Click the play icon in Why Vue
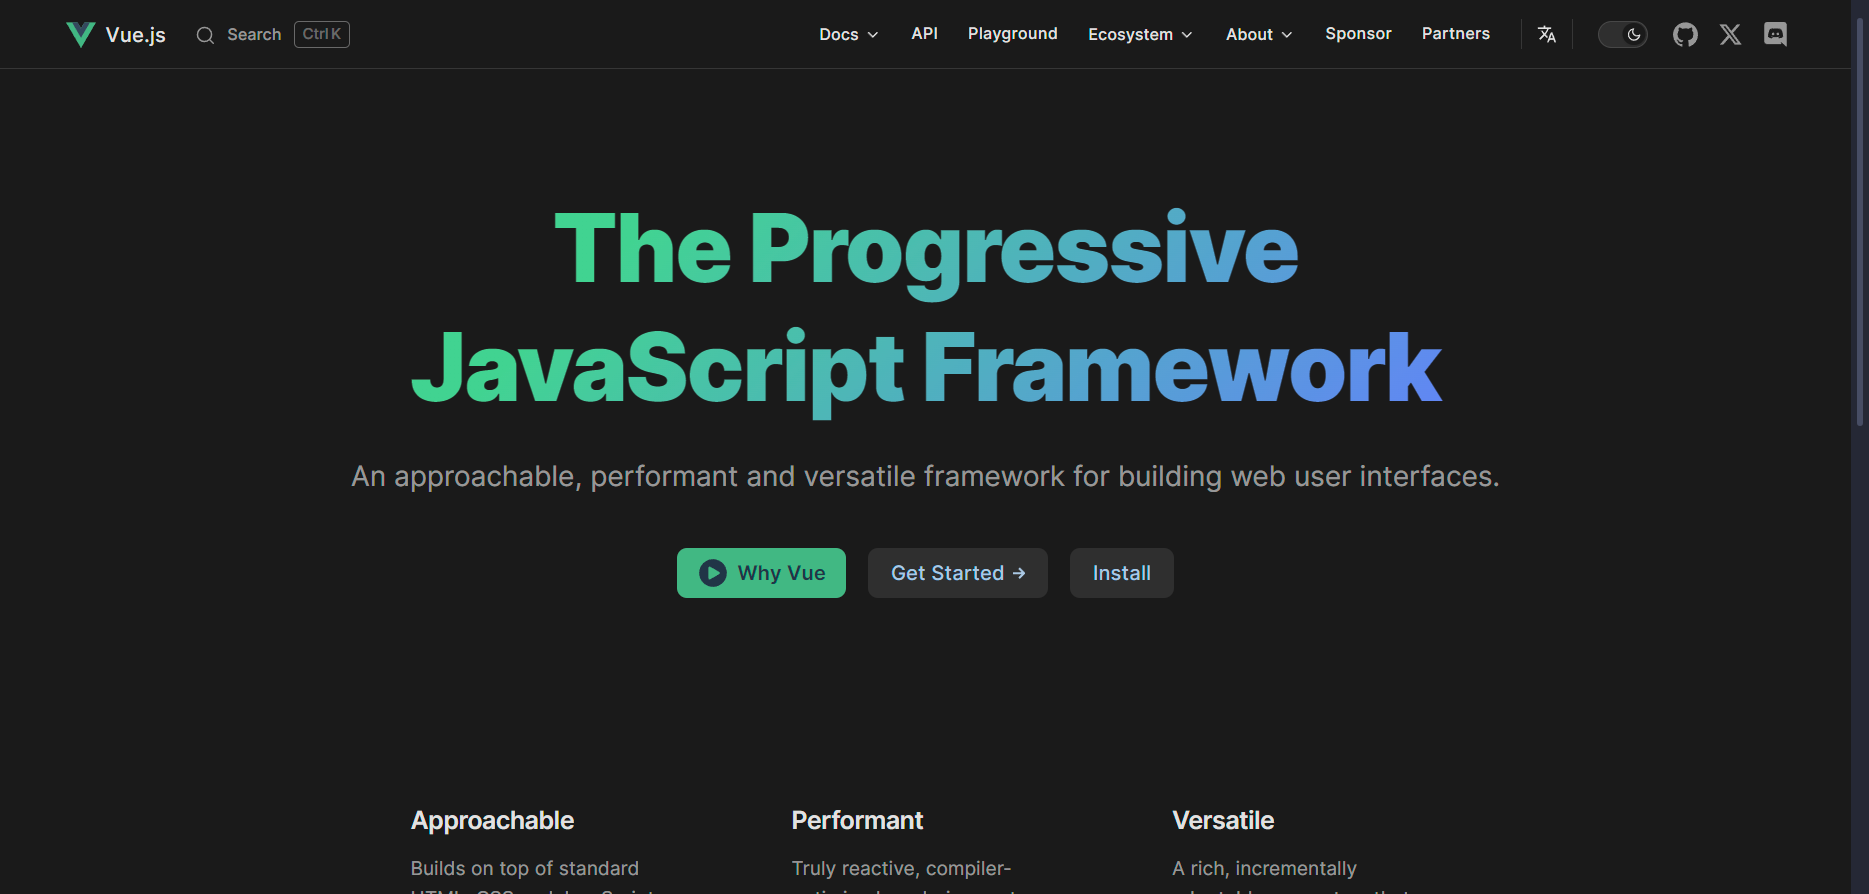The image size is (1869, 894). tap(712, 573)
